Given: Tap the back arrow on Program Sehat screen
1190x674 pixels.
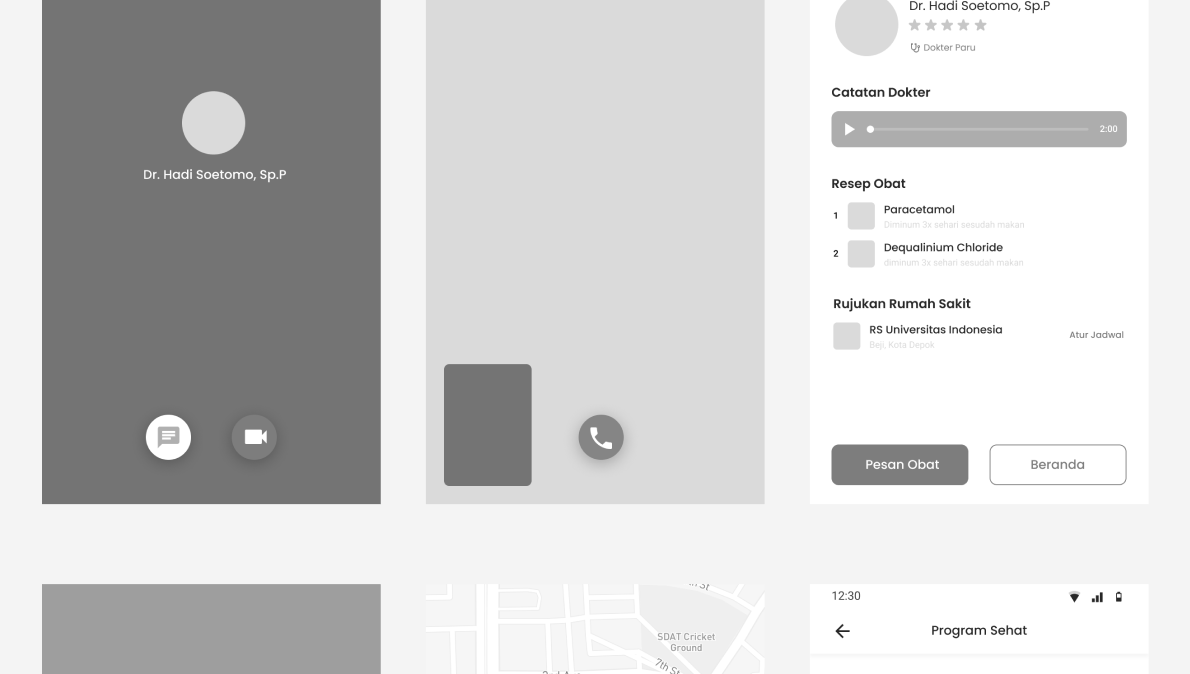Looking at the screenshot, I should [842, 630].
